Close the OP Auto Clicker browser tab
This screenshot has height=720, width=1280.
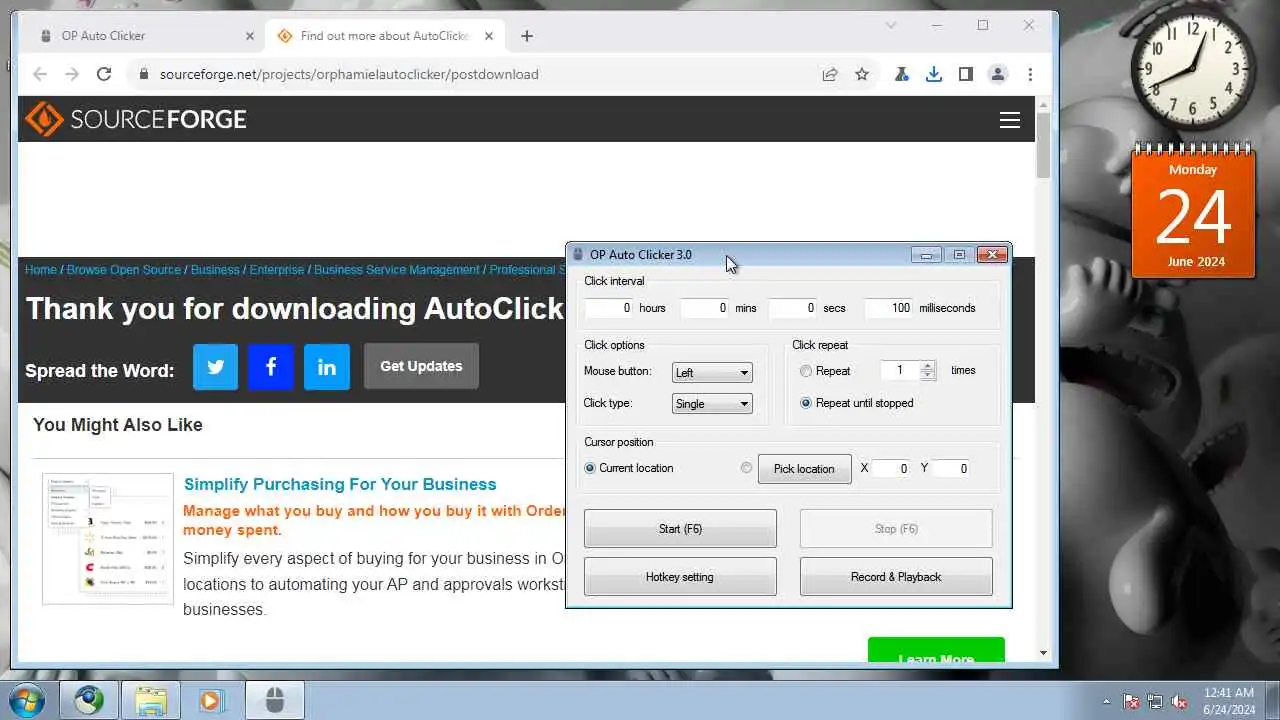pos(250,36)
